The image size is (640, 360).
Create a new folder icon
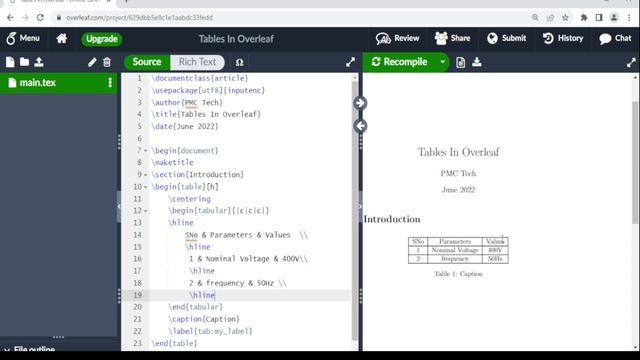[x=24, y=62]
